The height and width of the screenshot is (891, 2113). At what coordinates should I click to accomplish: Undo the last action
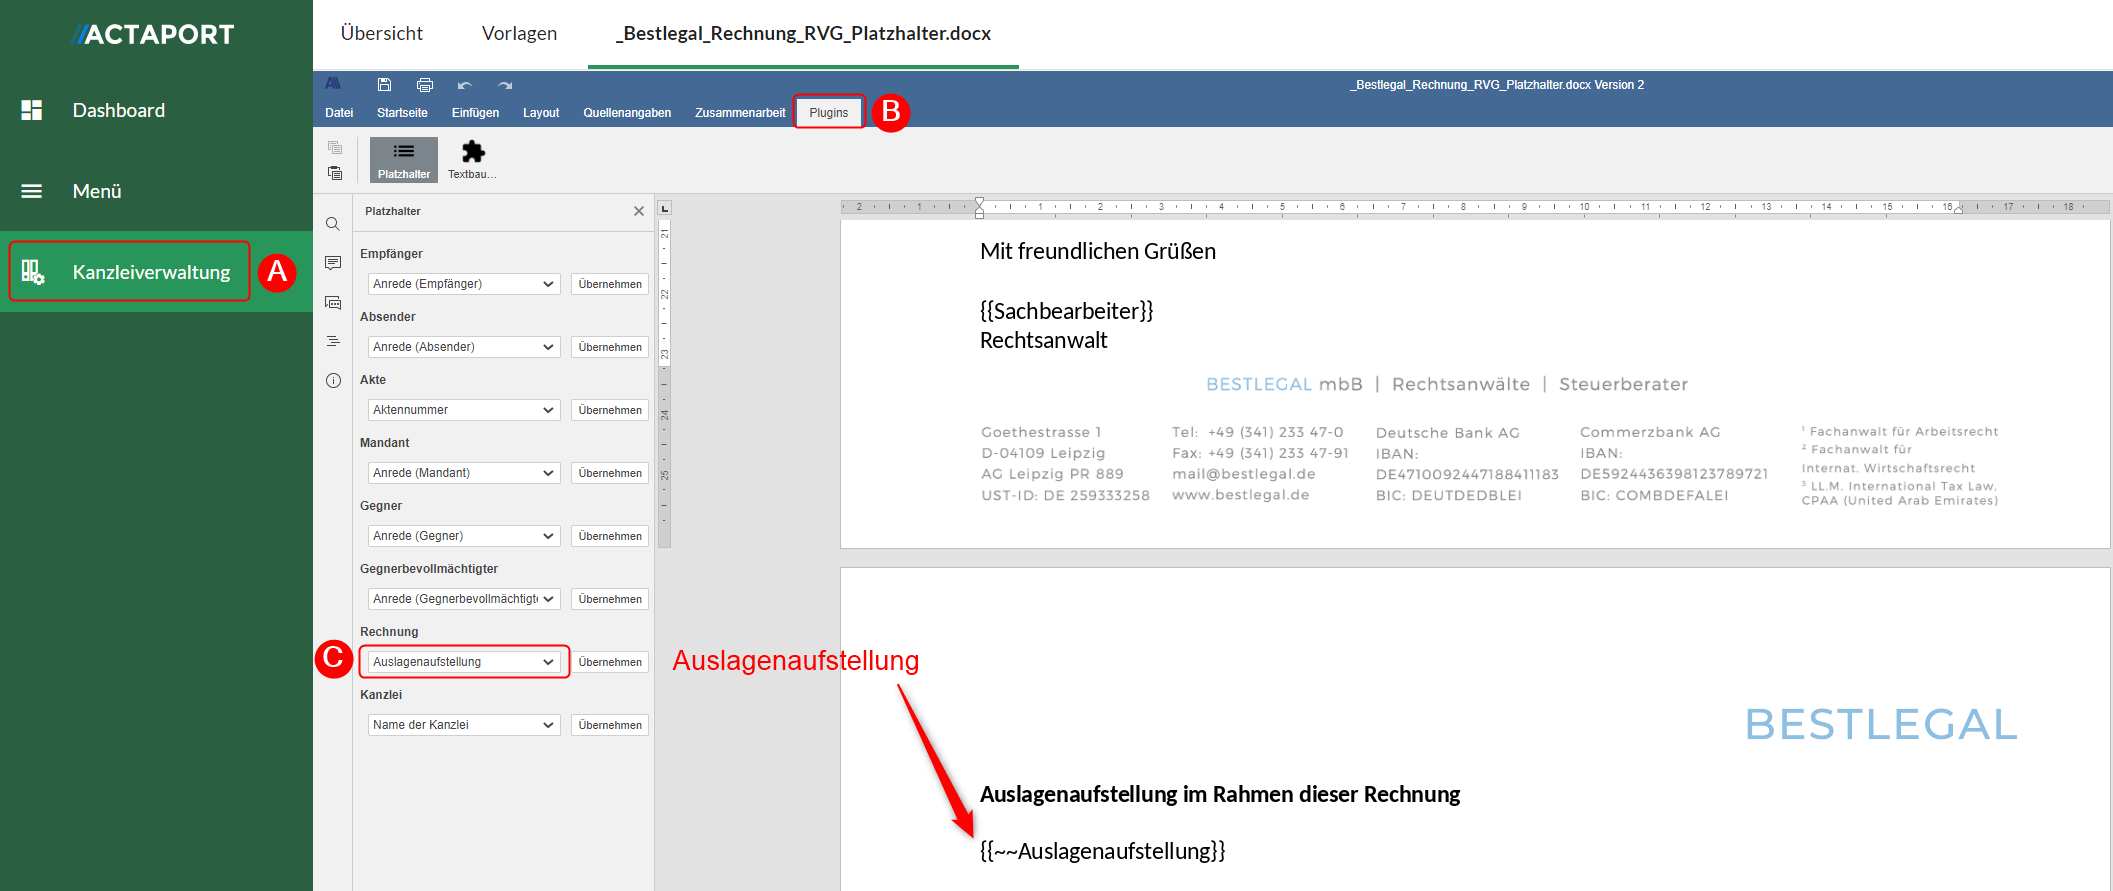pos(464,85)
